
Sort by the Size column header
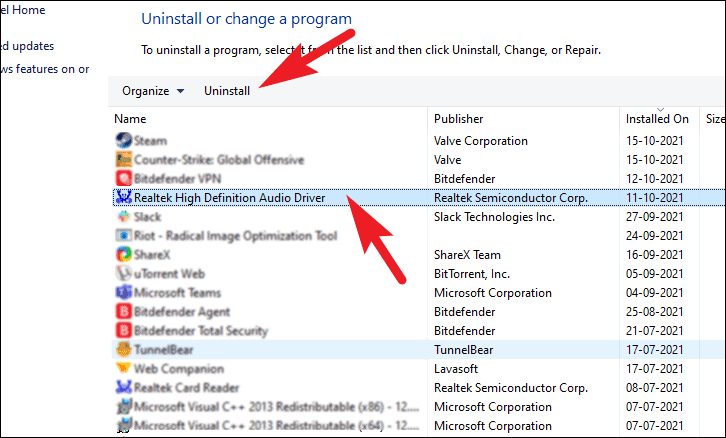click(x=713, y=119)
